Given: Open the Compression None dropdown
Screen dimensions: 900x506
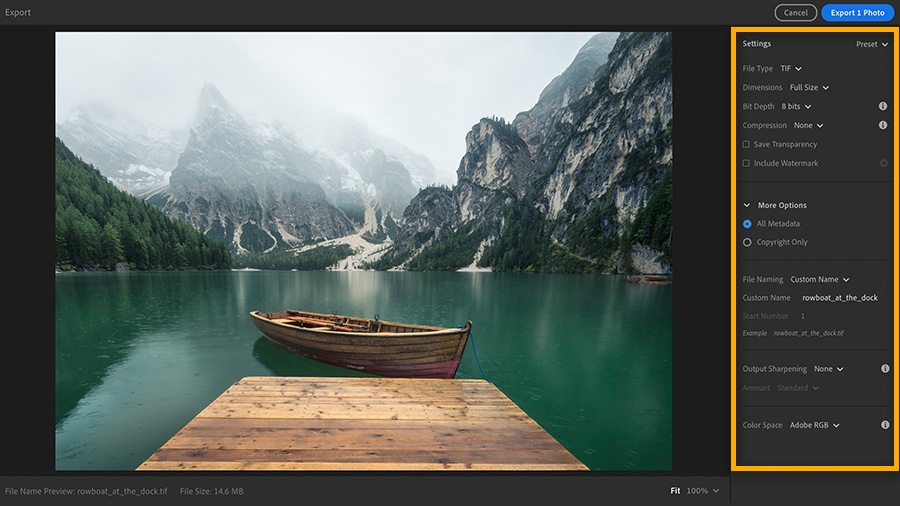Looking at the screenshot, I should coord(809,126).
